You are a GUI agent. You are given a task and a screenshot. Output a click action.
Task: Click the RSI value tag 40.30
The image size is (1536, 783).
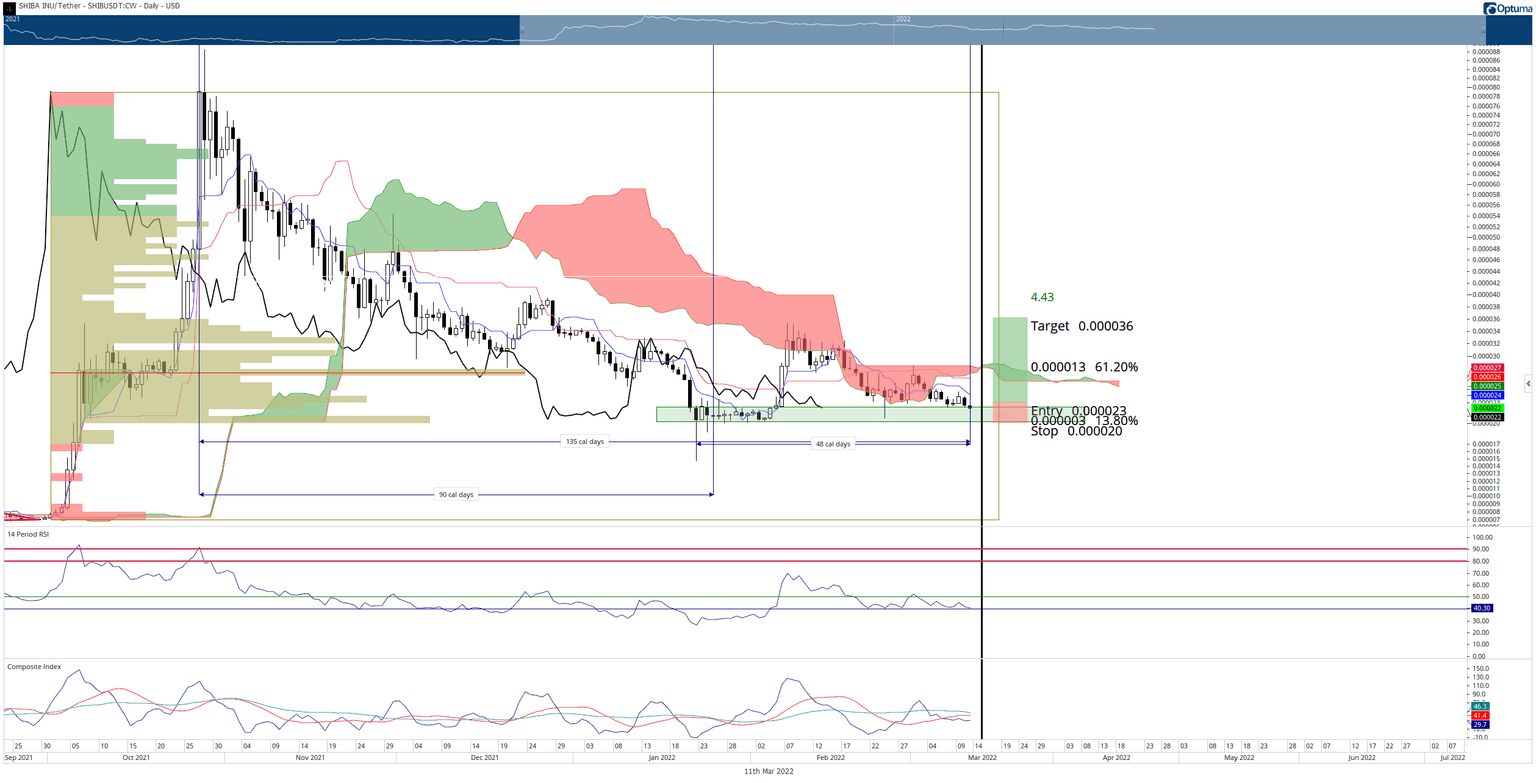pos(1483,608)
